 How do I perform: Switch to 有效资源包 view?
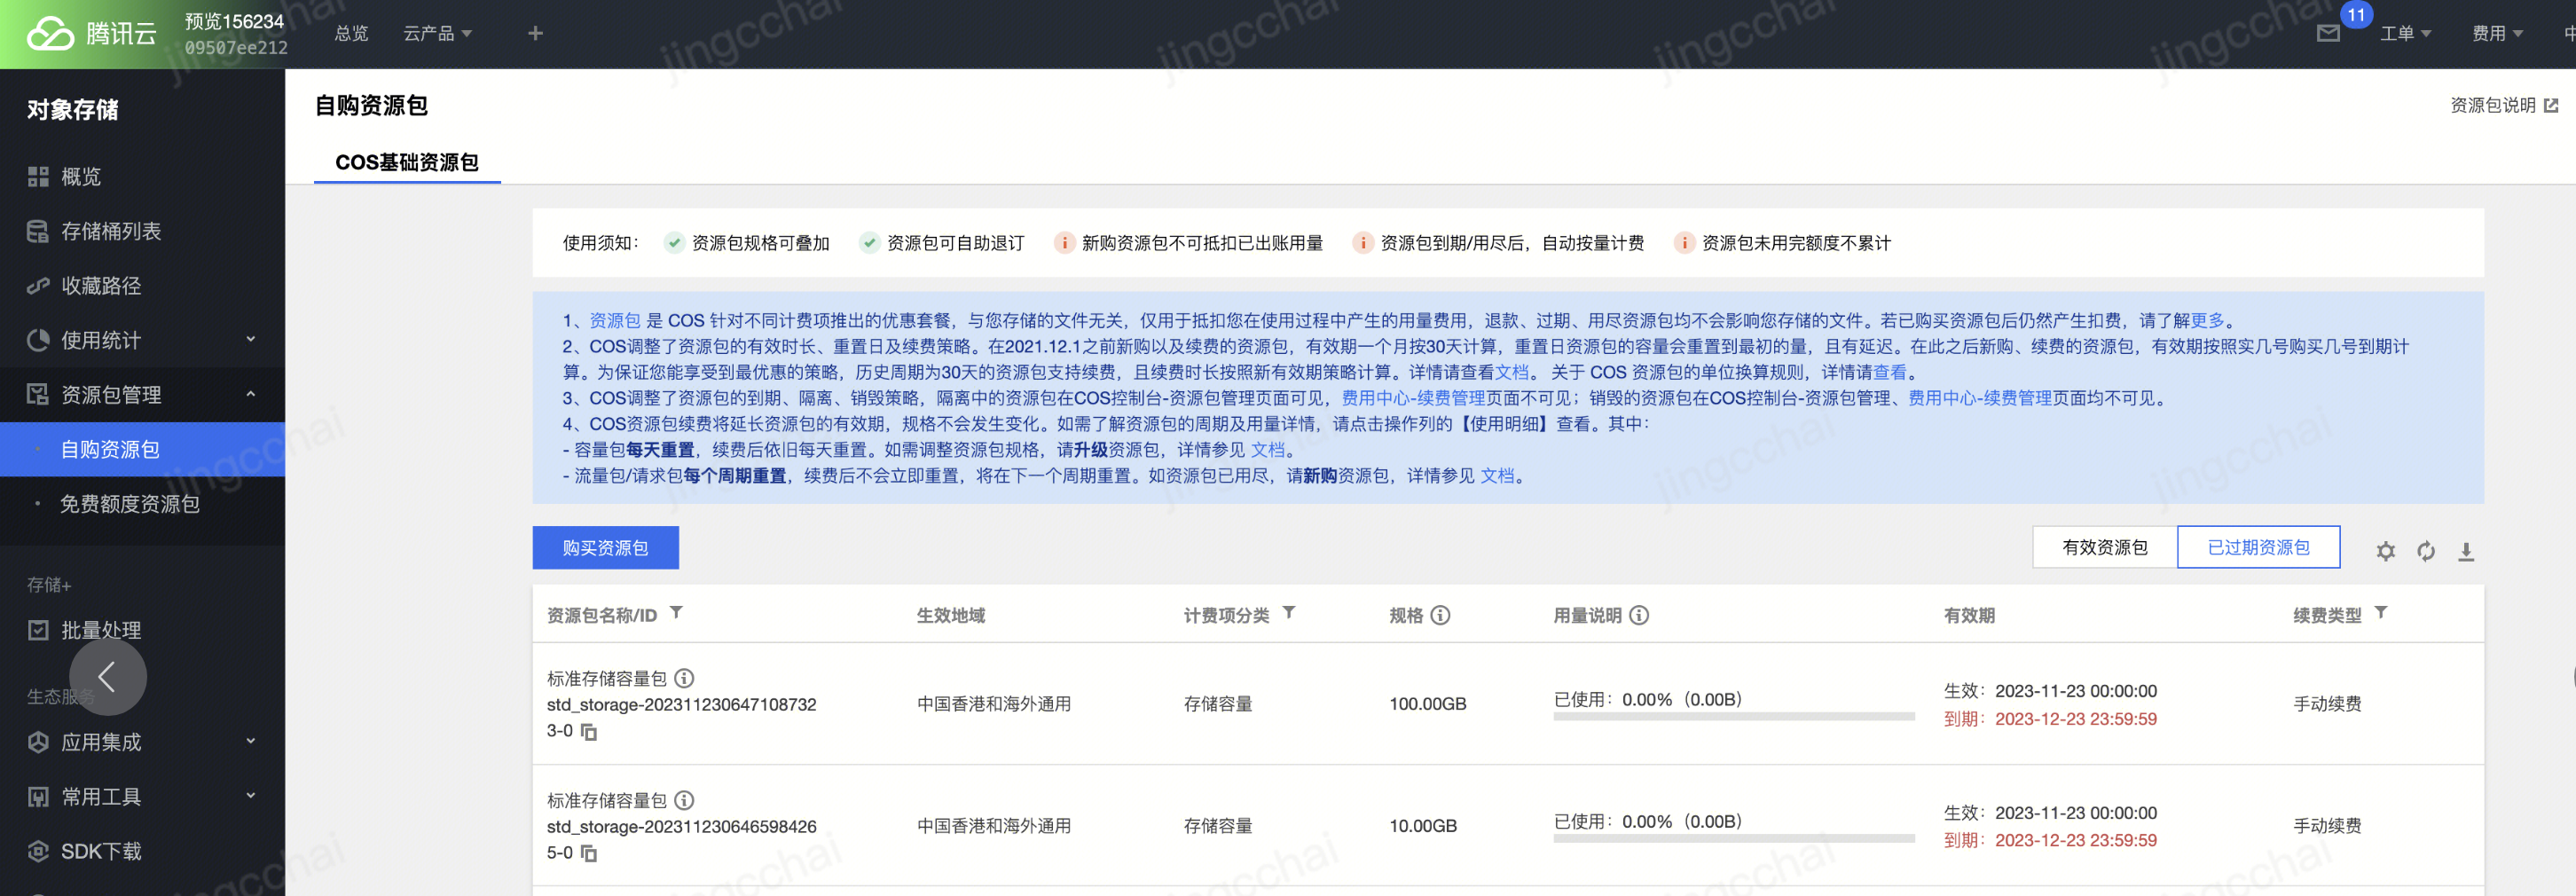[x=2104, y=547]
